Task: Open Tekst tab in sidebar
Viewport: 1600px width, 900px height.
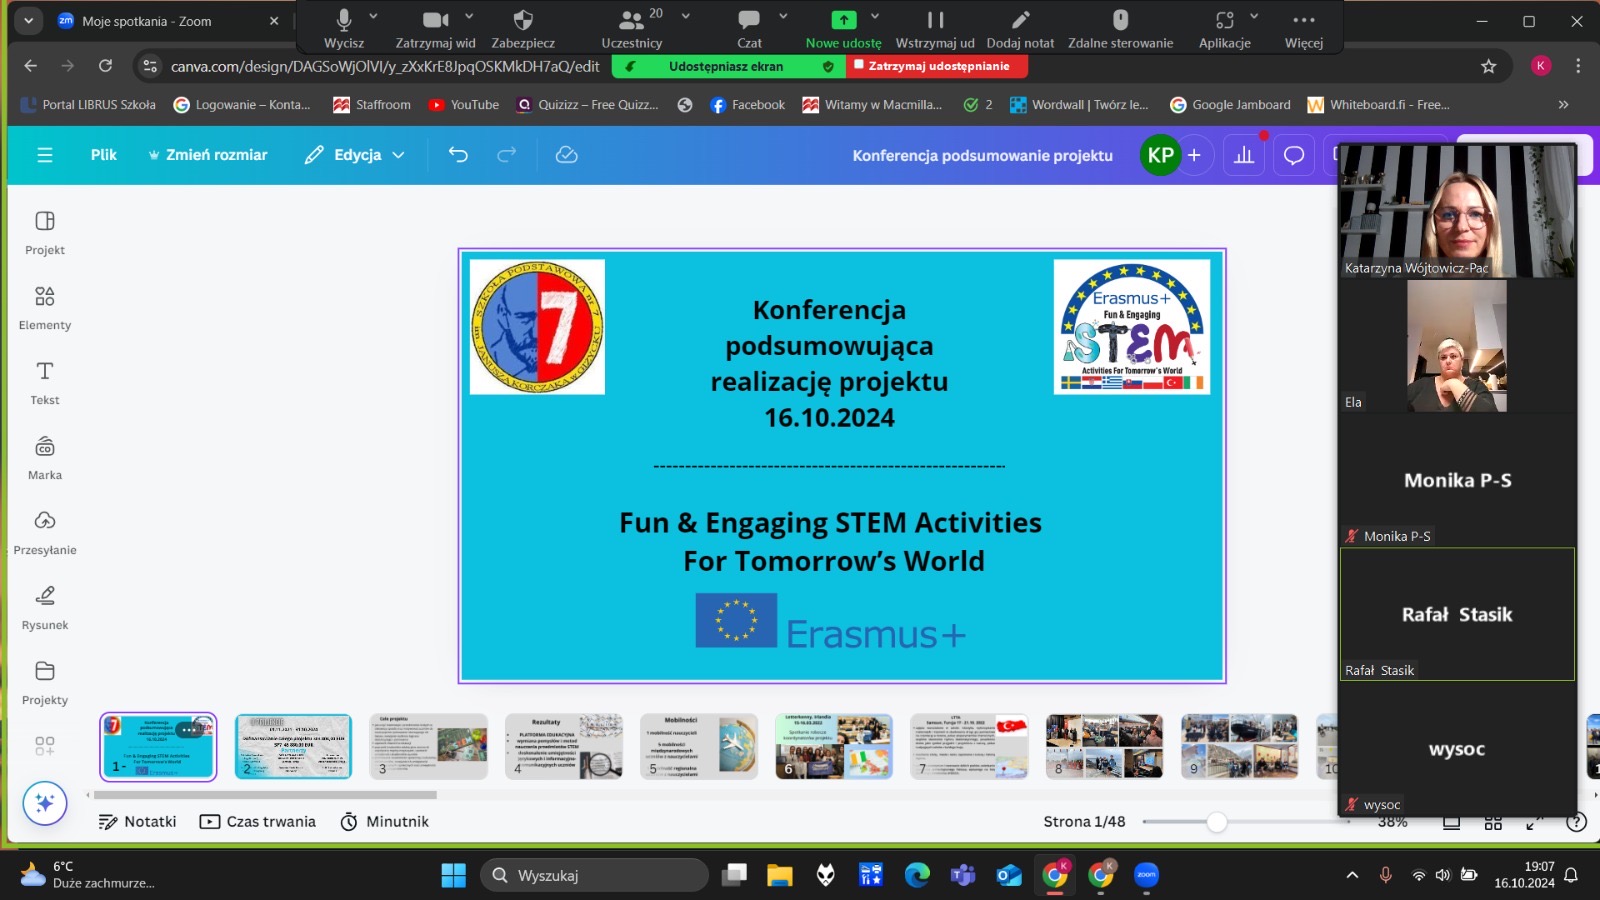Action: pyautogui.click(x=45, y=383)
